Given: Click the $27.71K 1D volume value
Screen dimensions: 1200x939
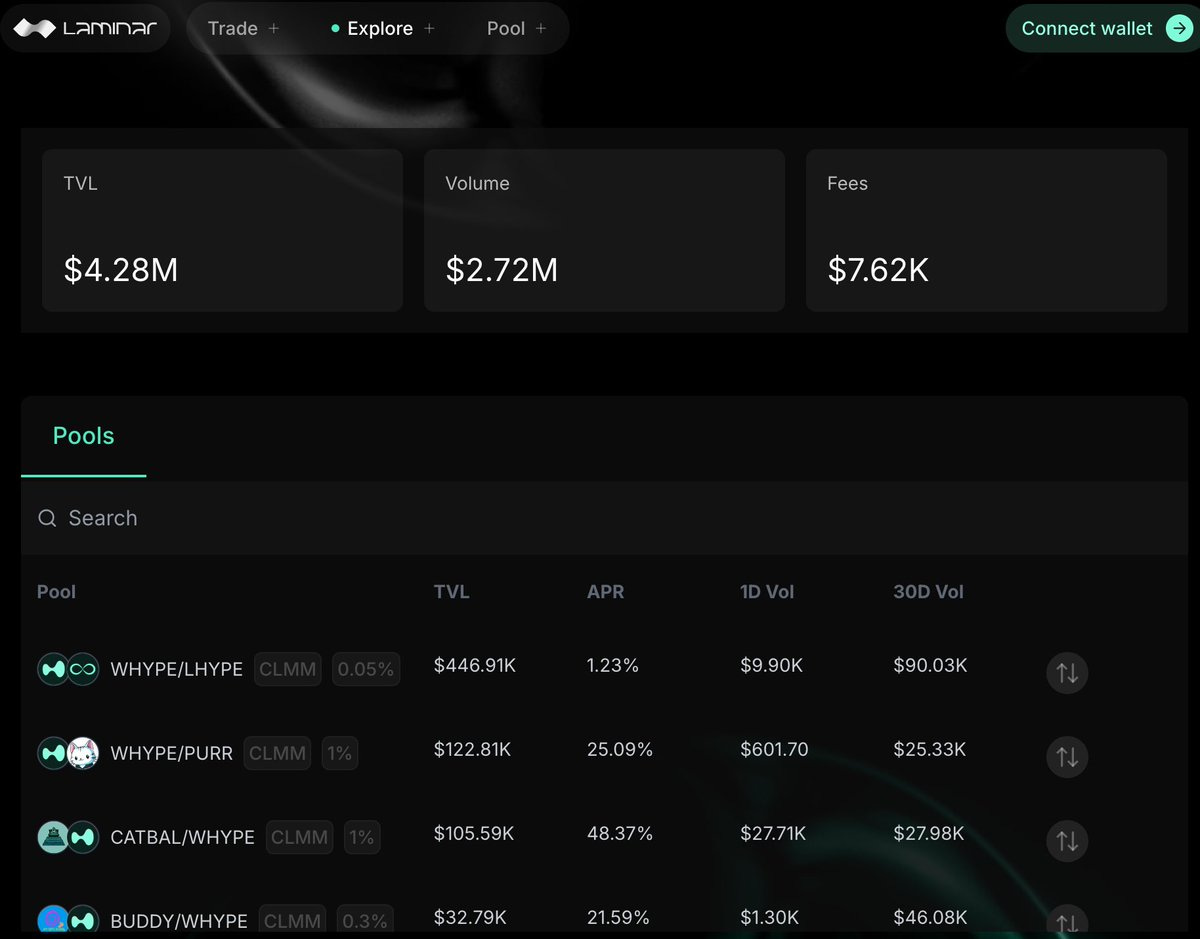Looking at the screenshot, I should tap(773, 833).
